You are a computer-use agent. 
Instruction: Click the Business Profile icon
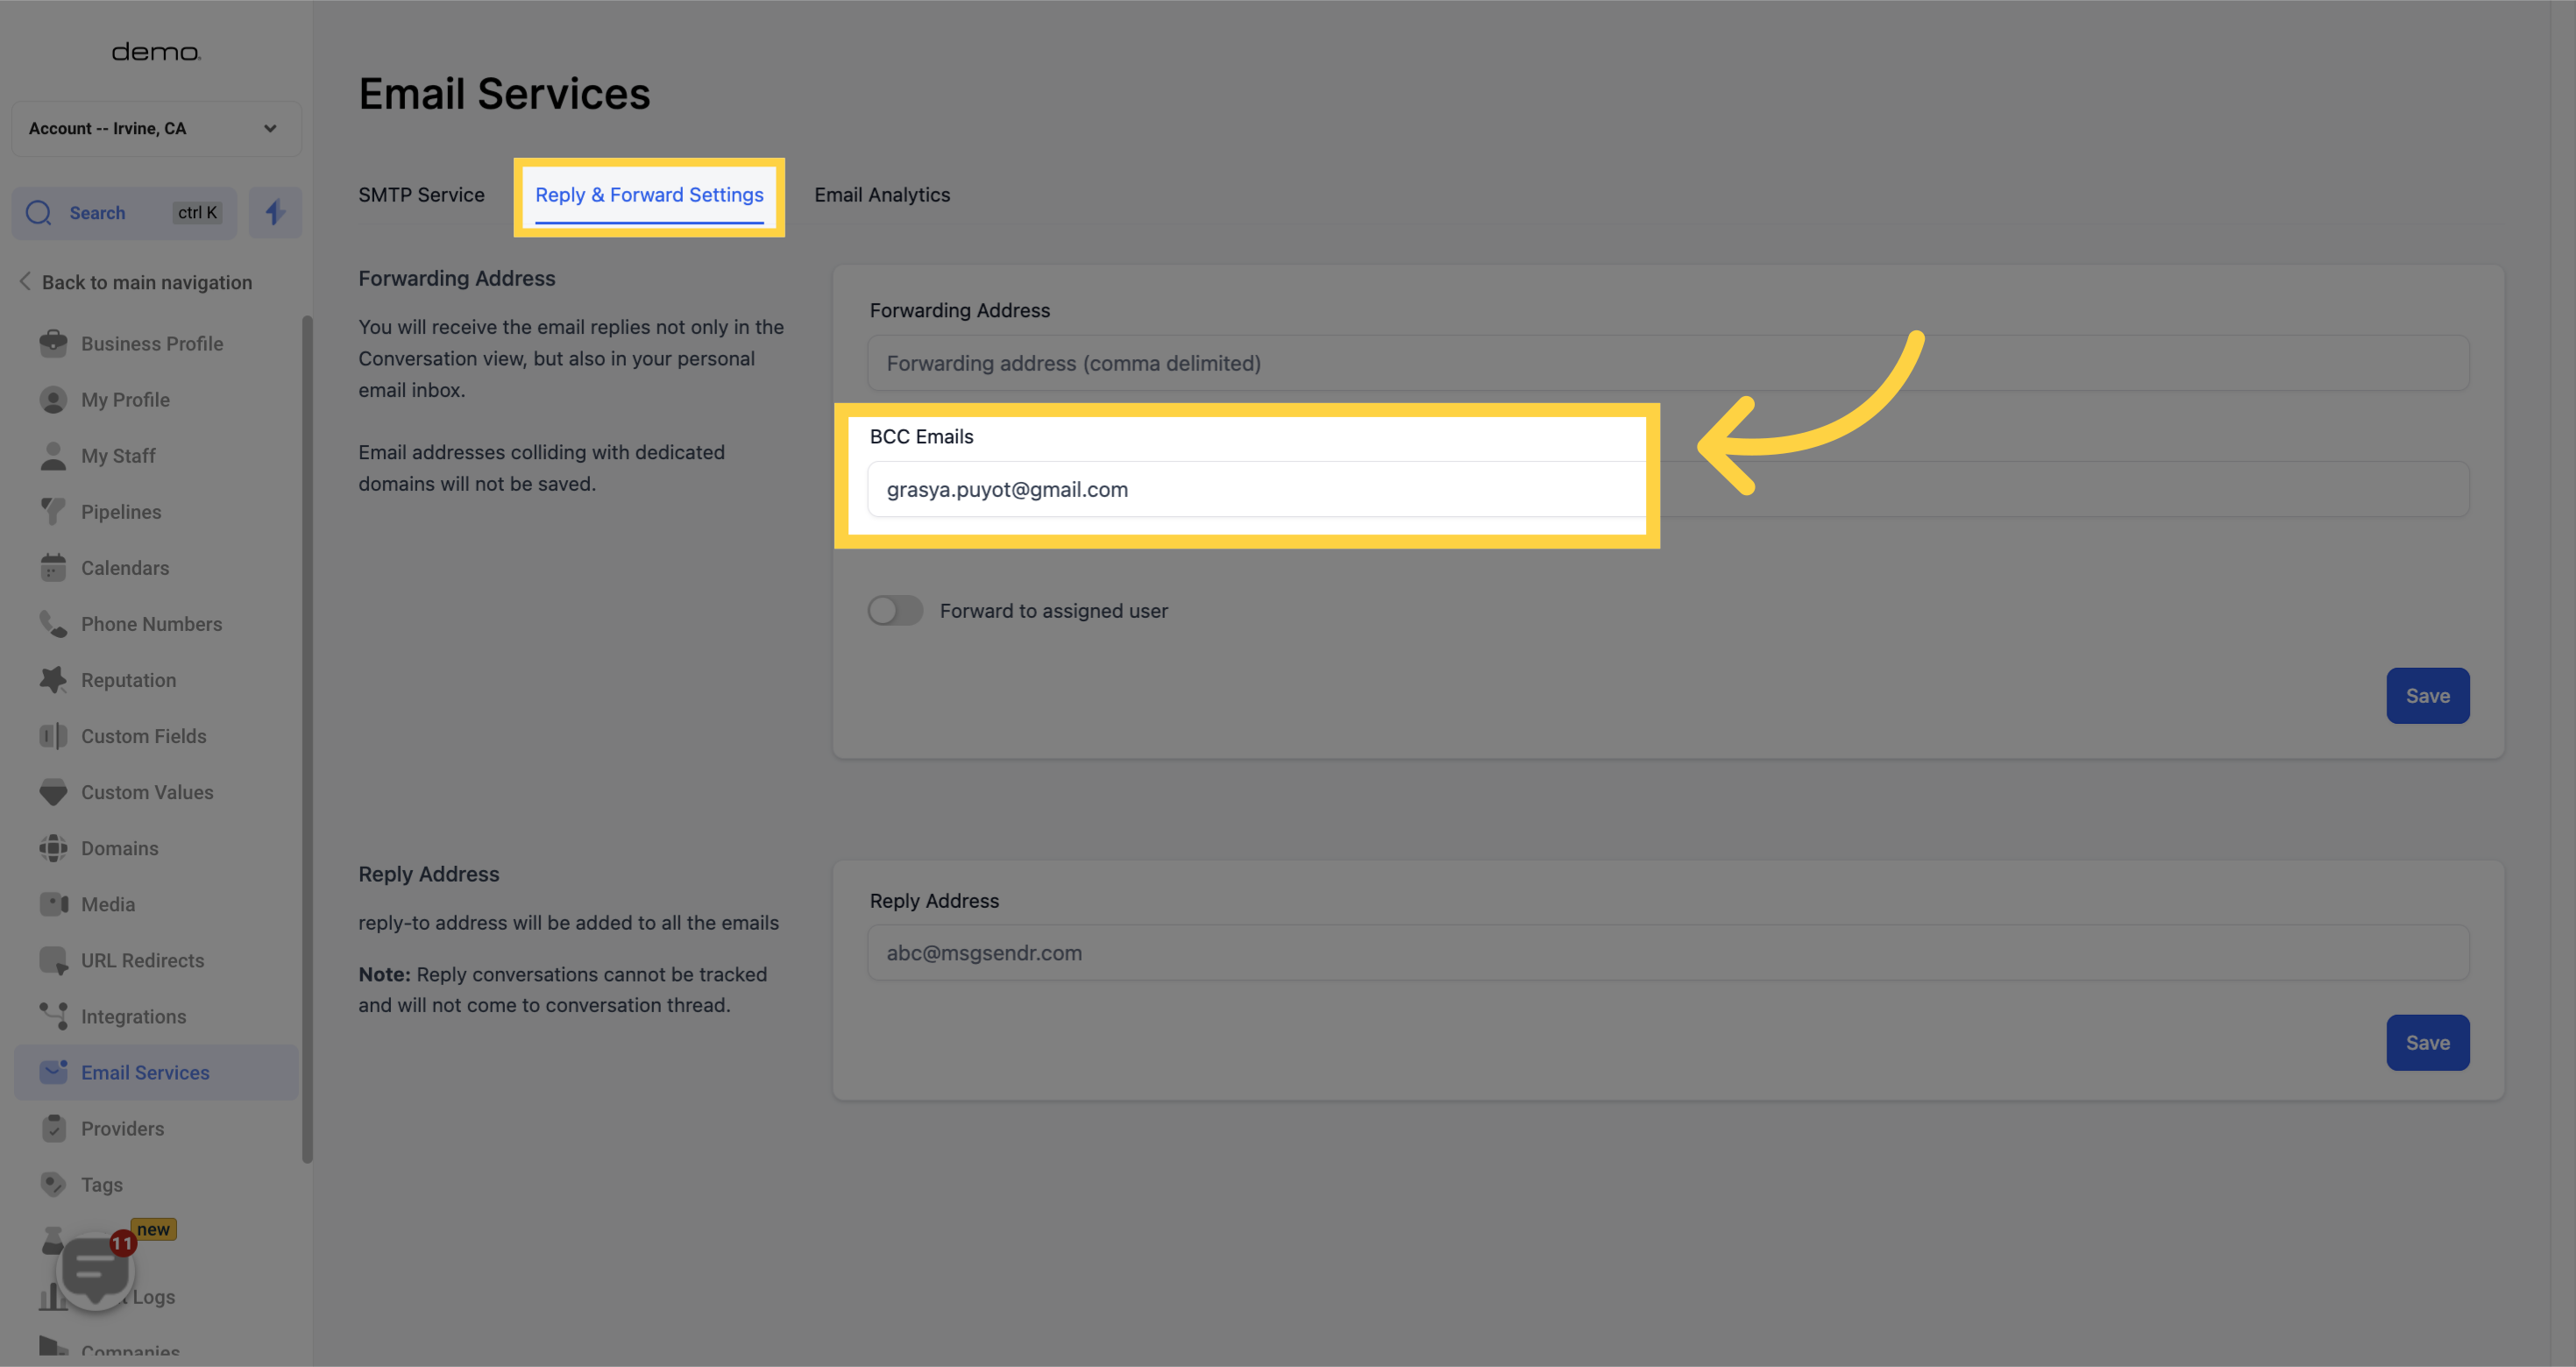(53, 342)
